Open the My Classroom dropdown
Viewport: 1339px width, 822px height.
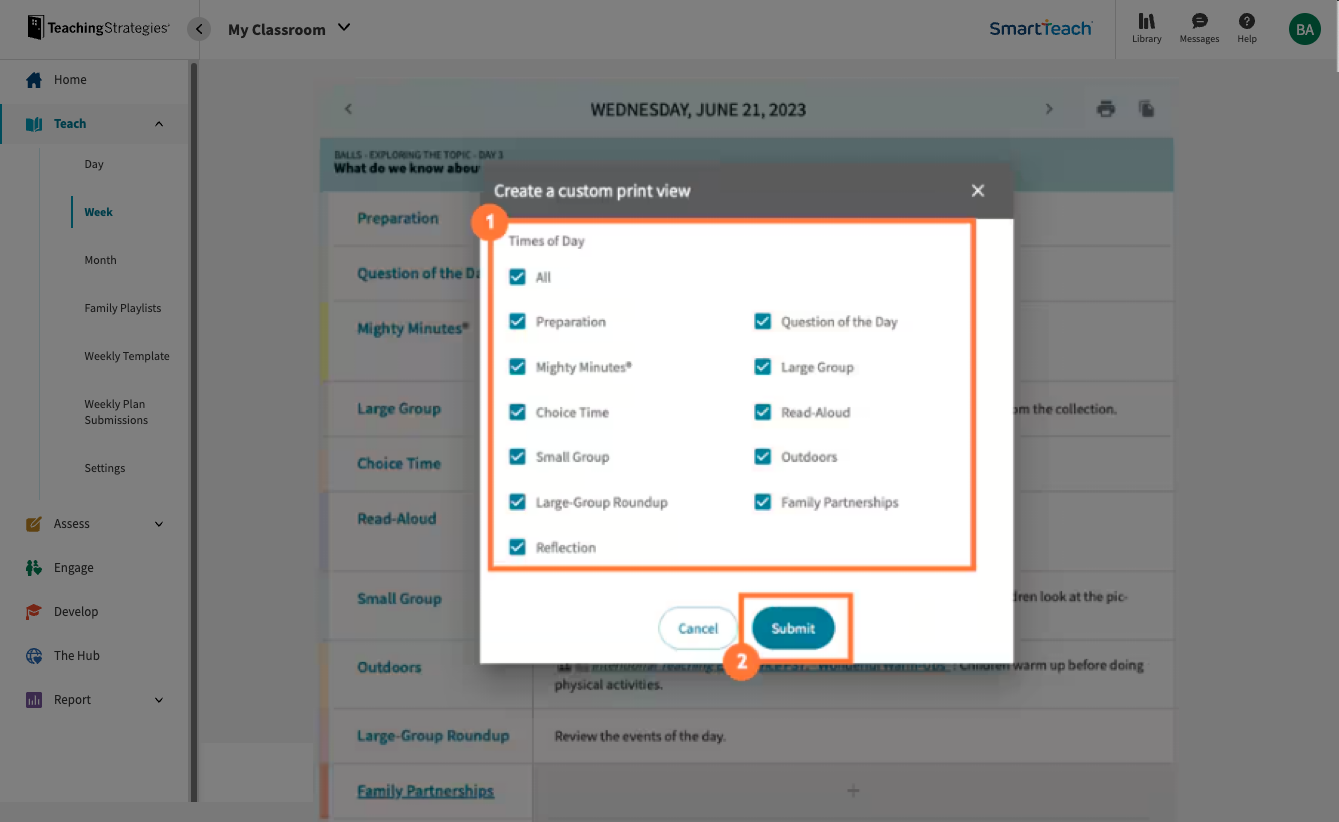[x=289, y=29]
